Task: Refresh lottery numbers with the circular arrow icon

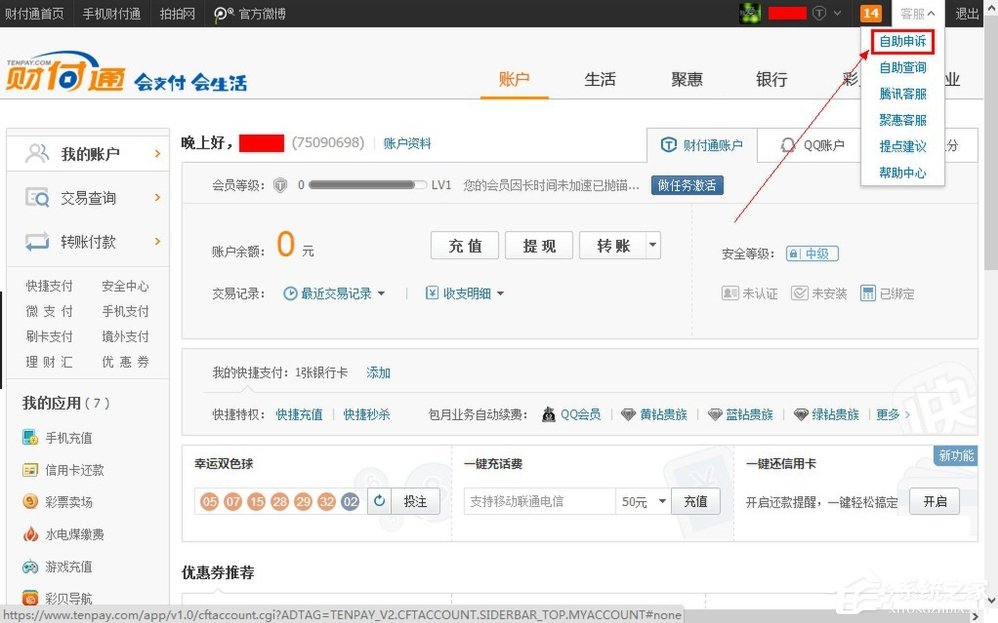Action: pyautogui.click(x=378, y=501)
